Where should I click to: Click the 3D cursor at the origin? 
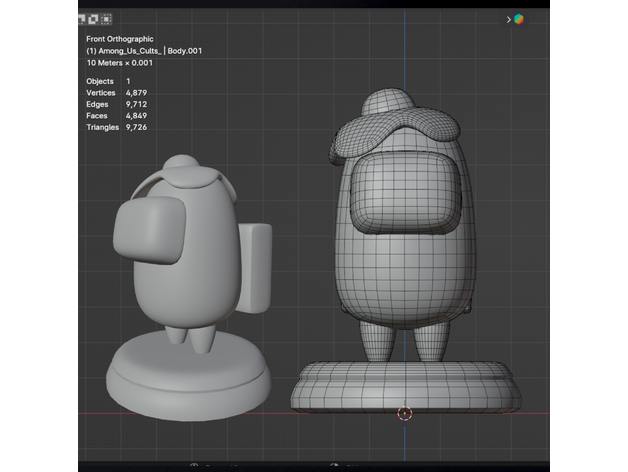click(x=404, y=412)
